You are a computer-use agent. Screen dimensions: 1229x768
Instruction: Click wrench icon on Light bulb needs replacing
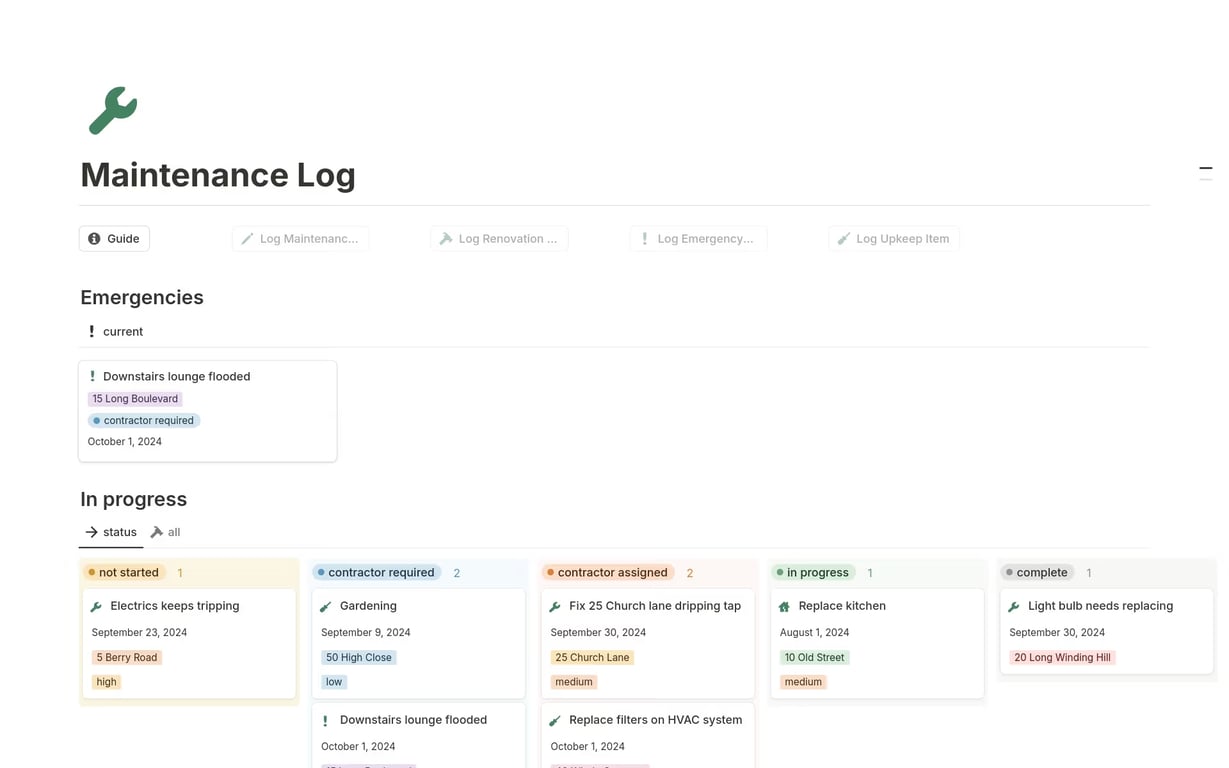[x=1014, y=607]
